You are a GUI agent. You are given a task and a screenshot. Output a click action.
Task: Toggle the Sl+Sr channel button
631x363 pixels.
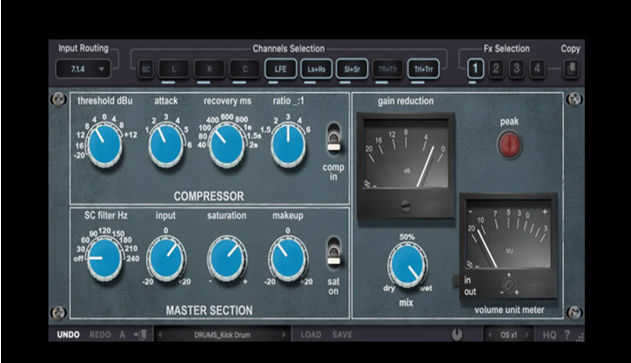[352, 69]
